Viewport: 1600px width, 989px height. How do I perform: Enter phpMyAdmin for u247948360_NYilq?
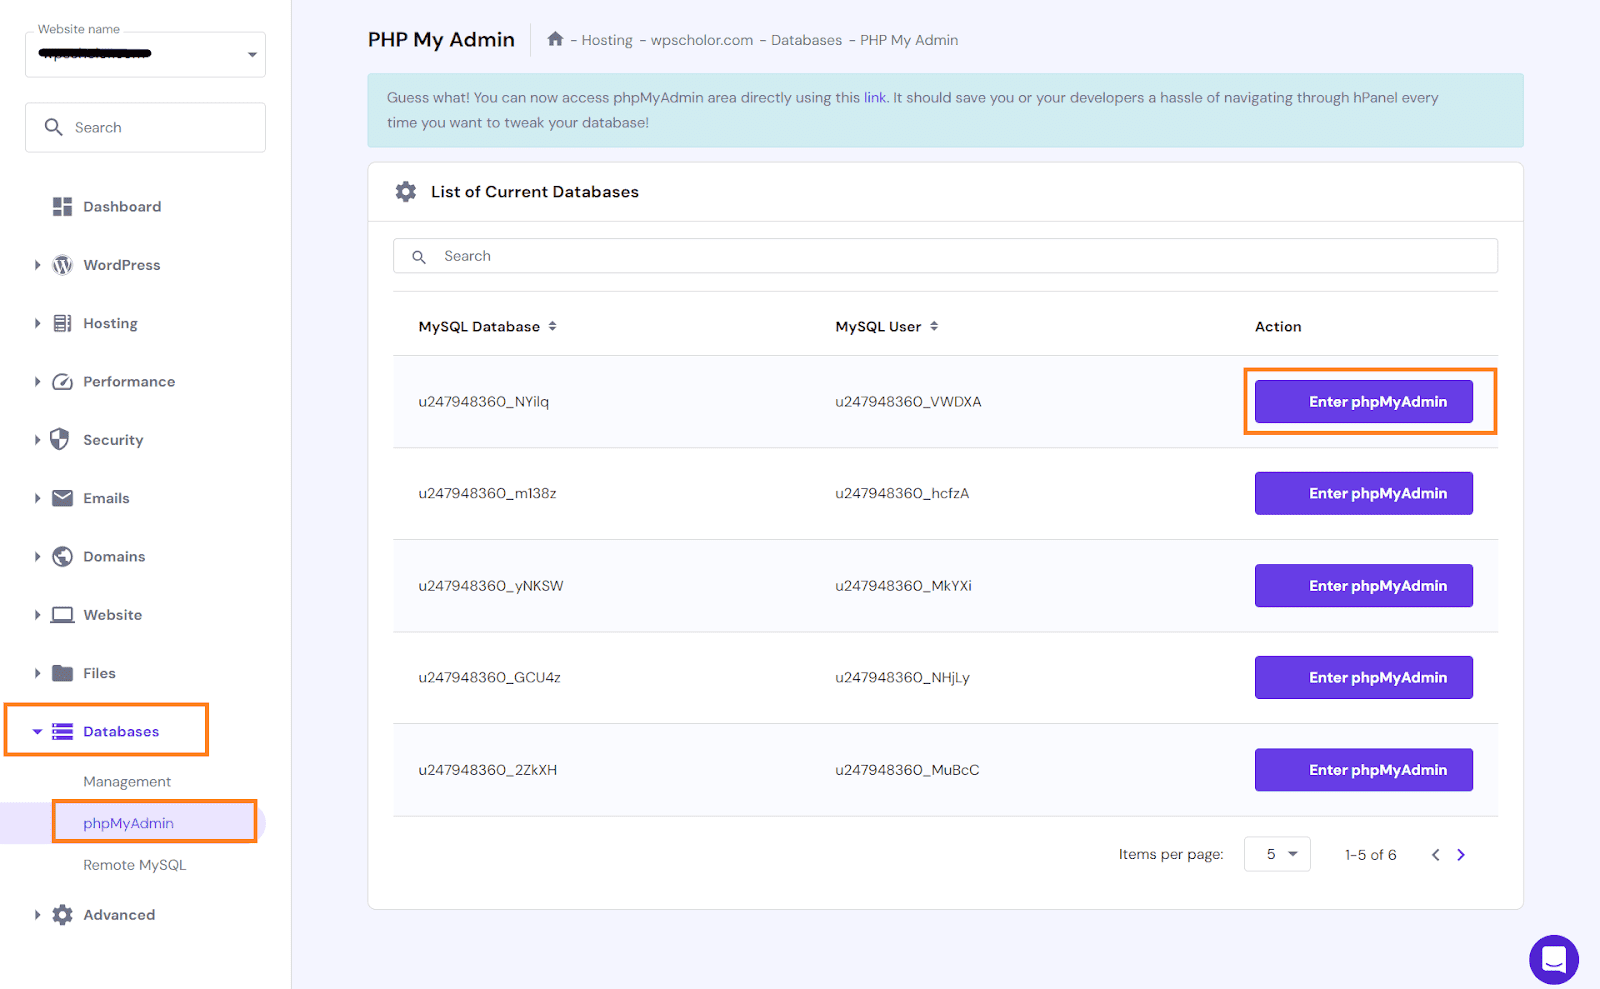point(1364,402)
